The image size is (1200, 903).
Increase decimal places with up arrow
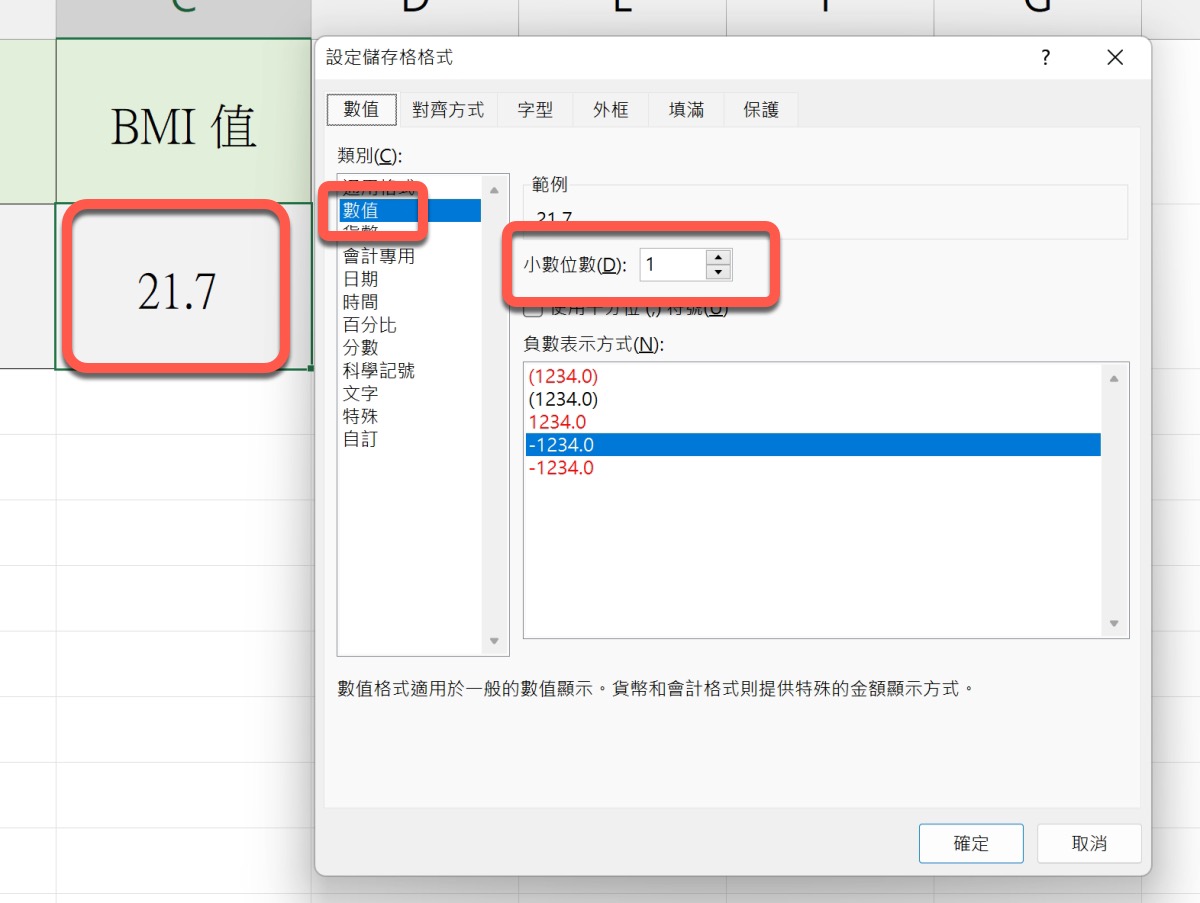pyautogui.click(x=718, y=257)
